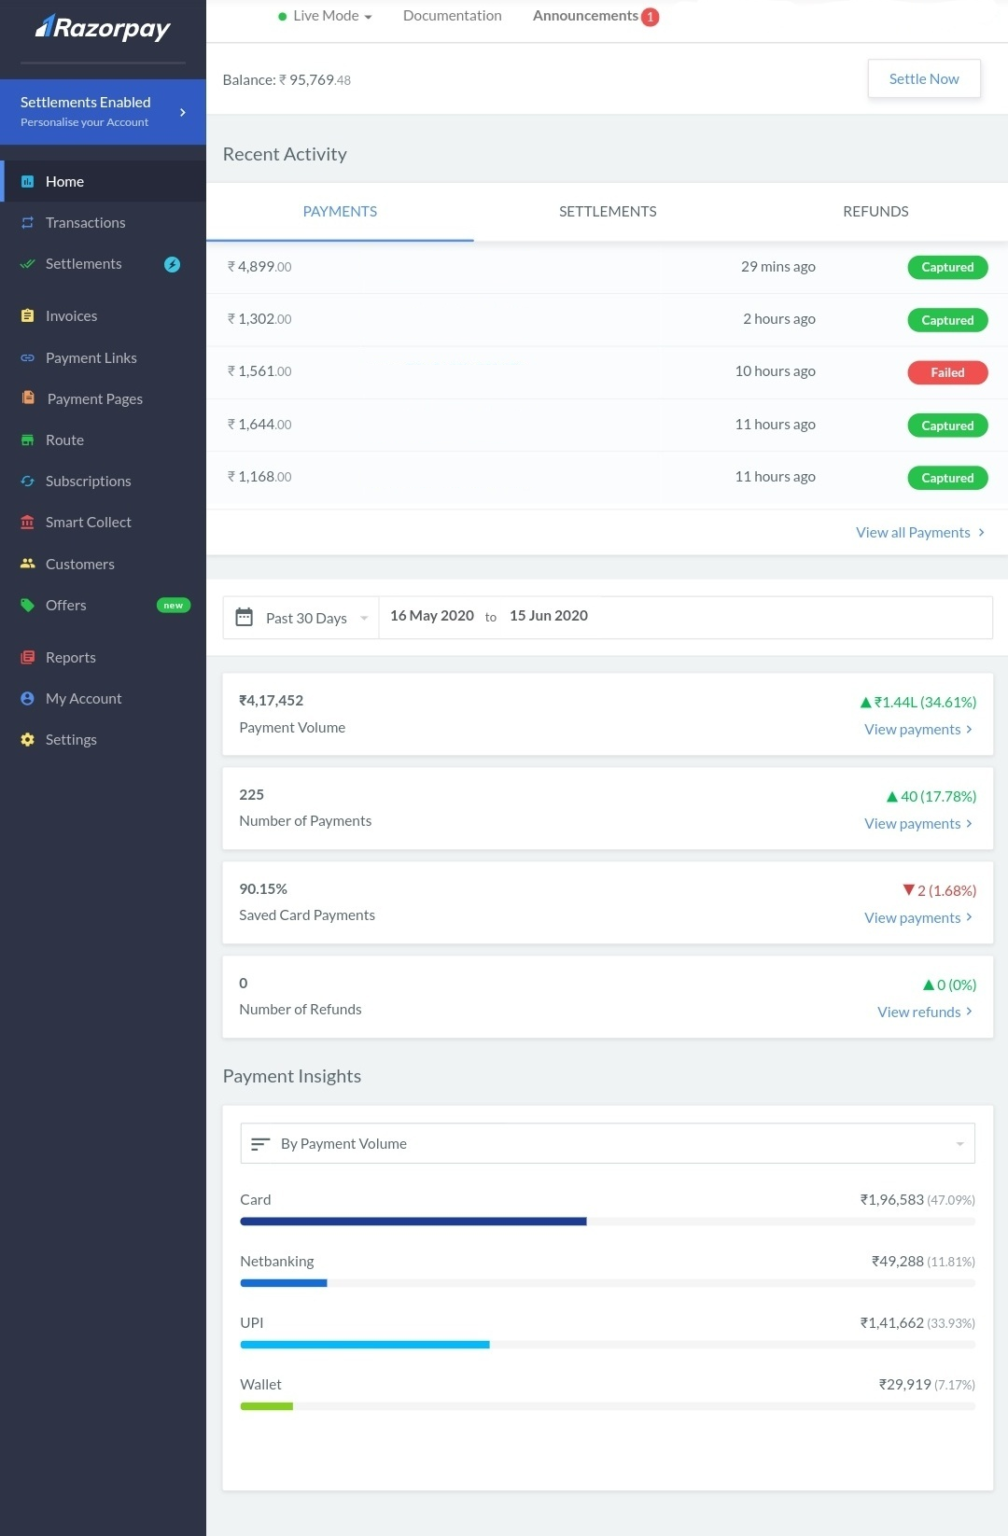
Task: Click the Smart Collect bank icon
Action: pos(26,522)
